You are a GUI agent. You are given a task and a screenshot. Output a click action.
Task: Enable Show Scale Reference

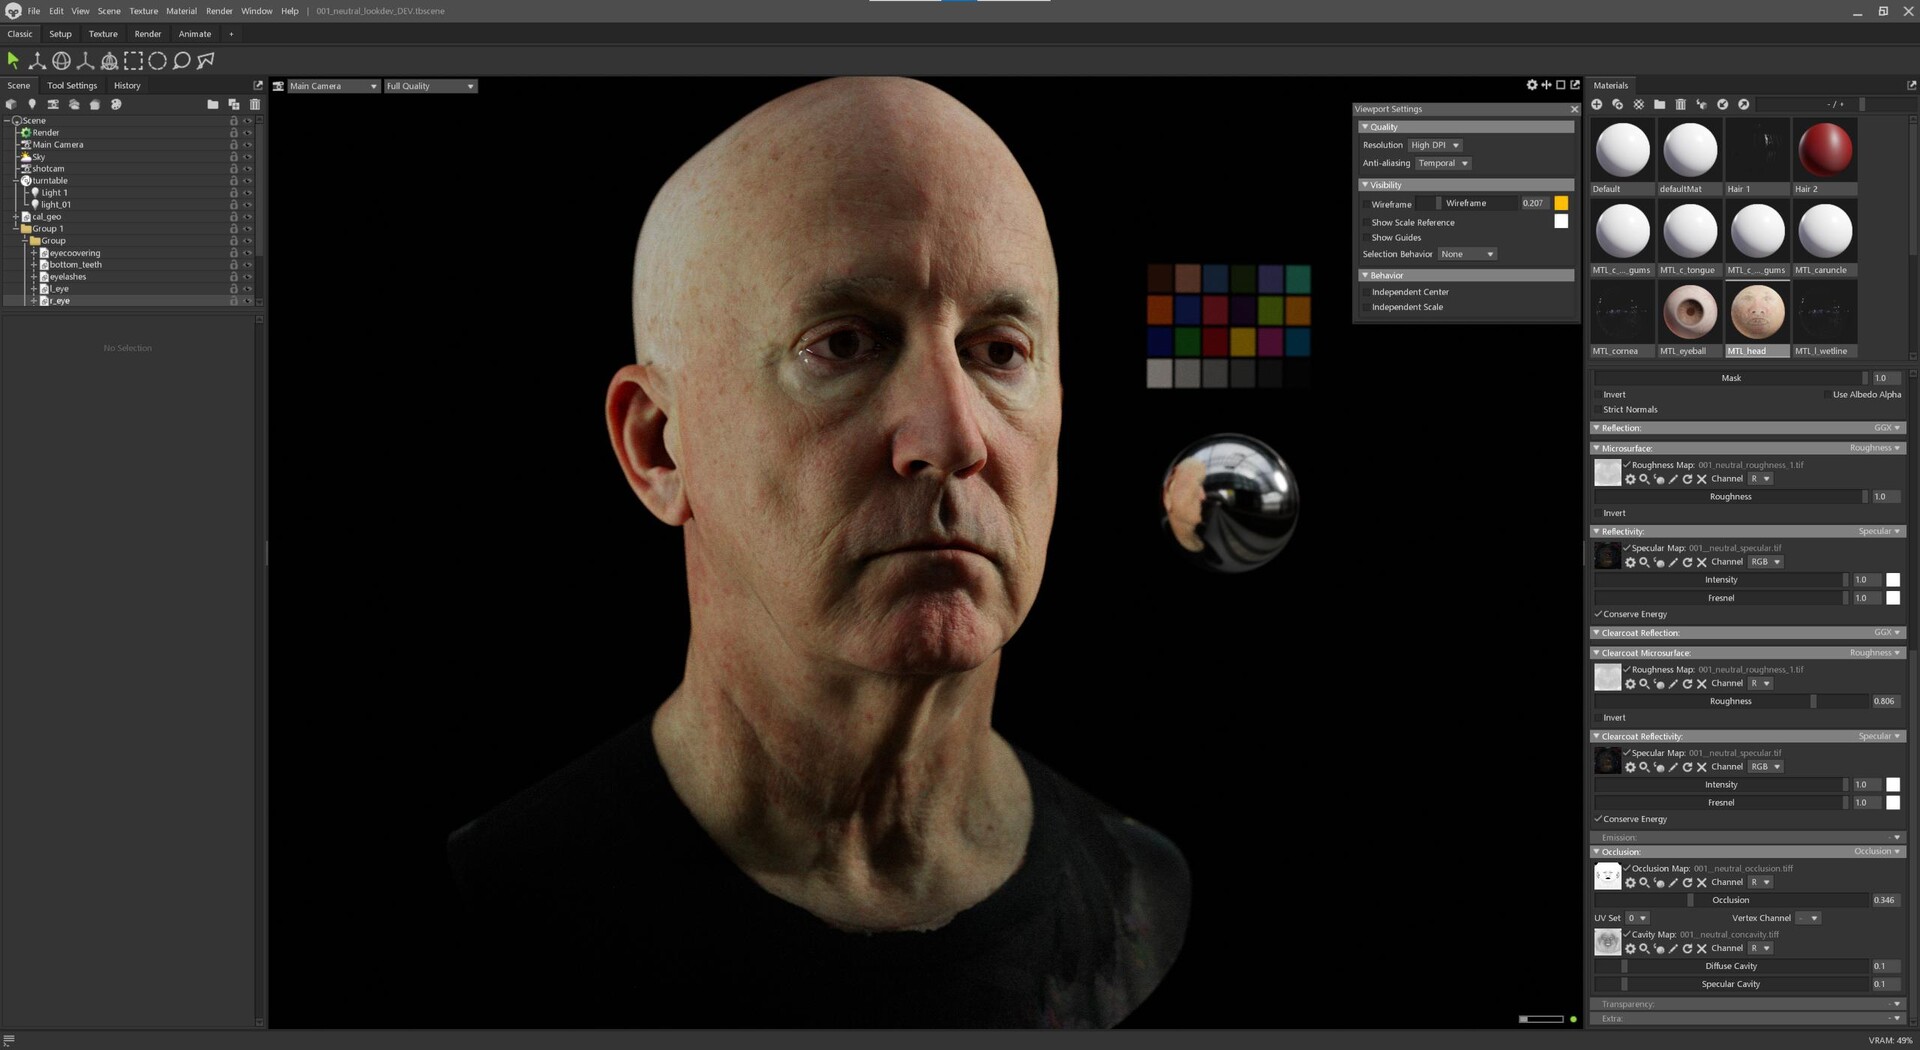[1366, 222]
